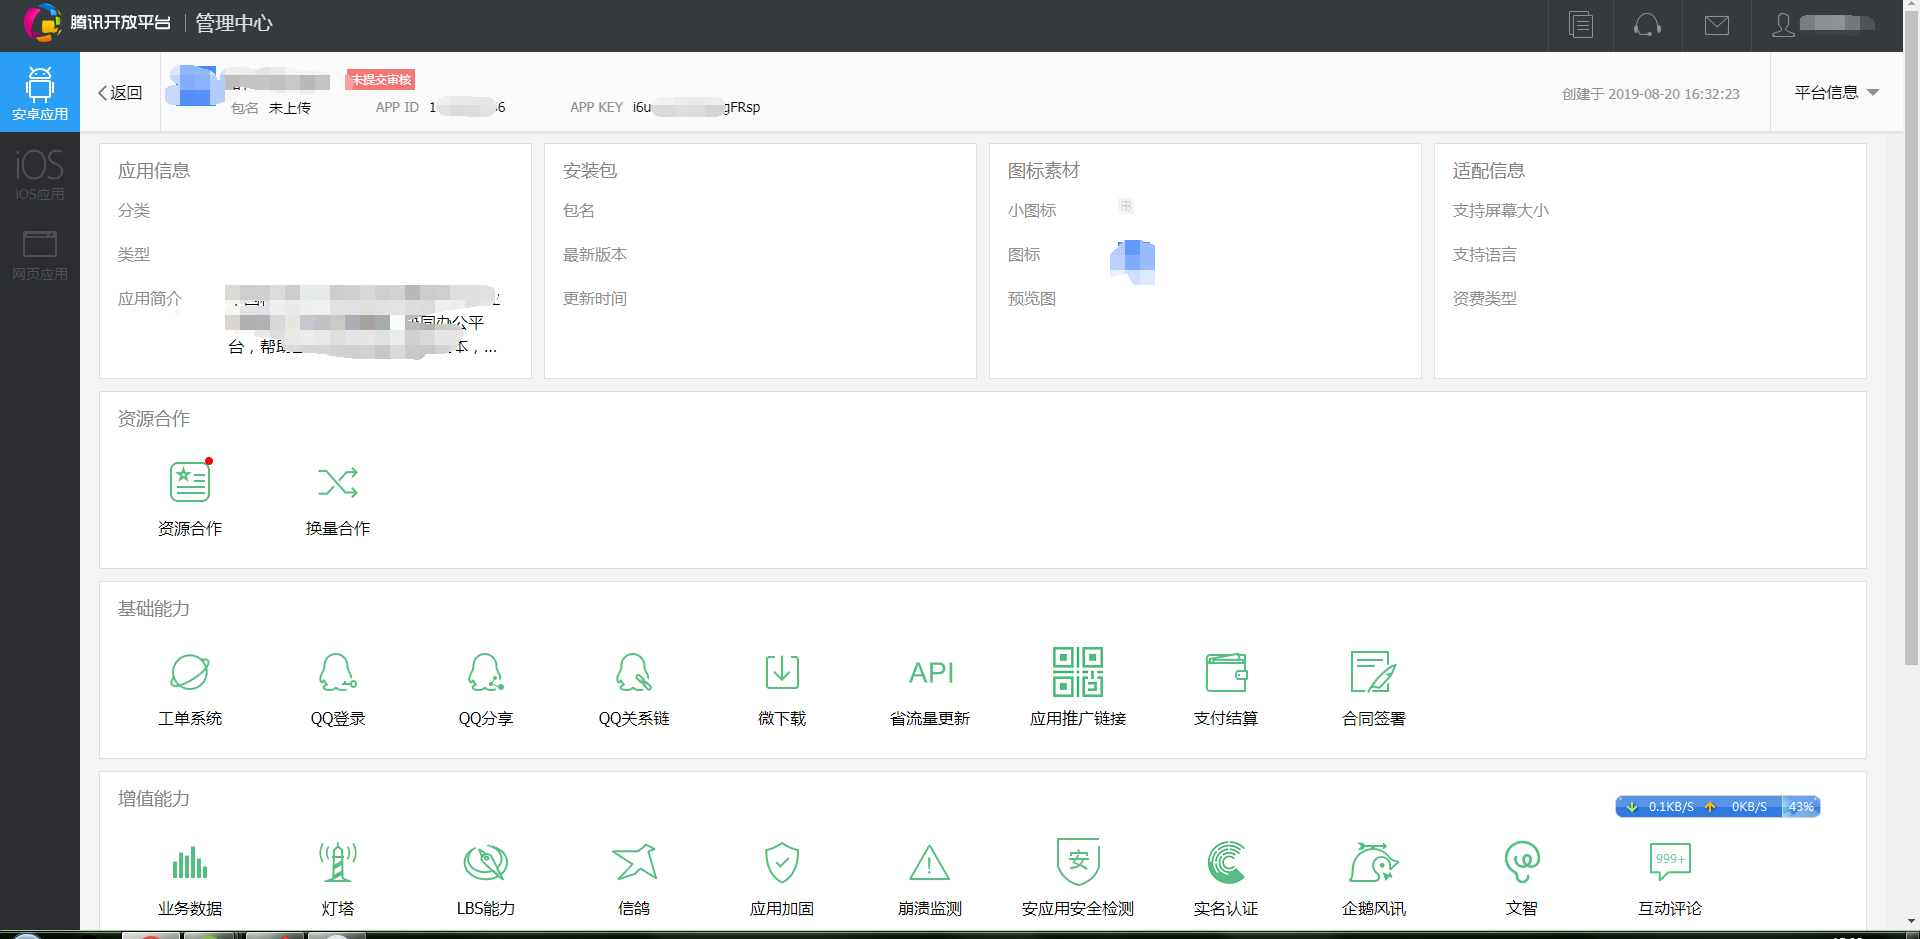The width and height of the screenshot is (1920, 939).
Task: Click the 资费类型 label
Action: click(x=1485, y=299)
